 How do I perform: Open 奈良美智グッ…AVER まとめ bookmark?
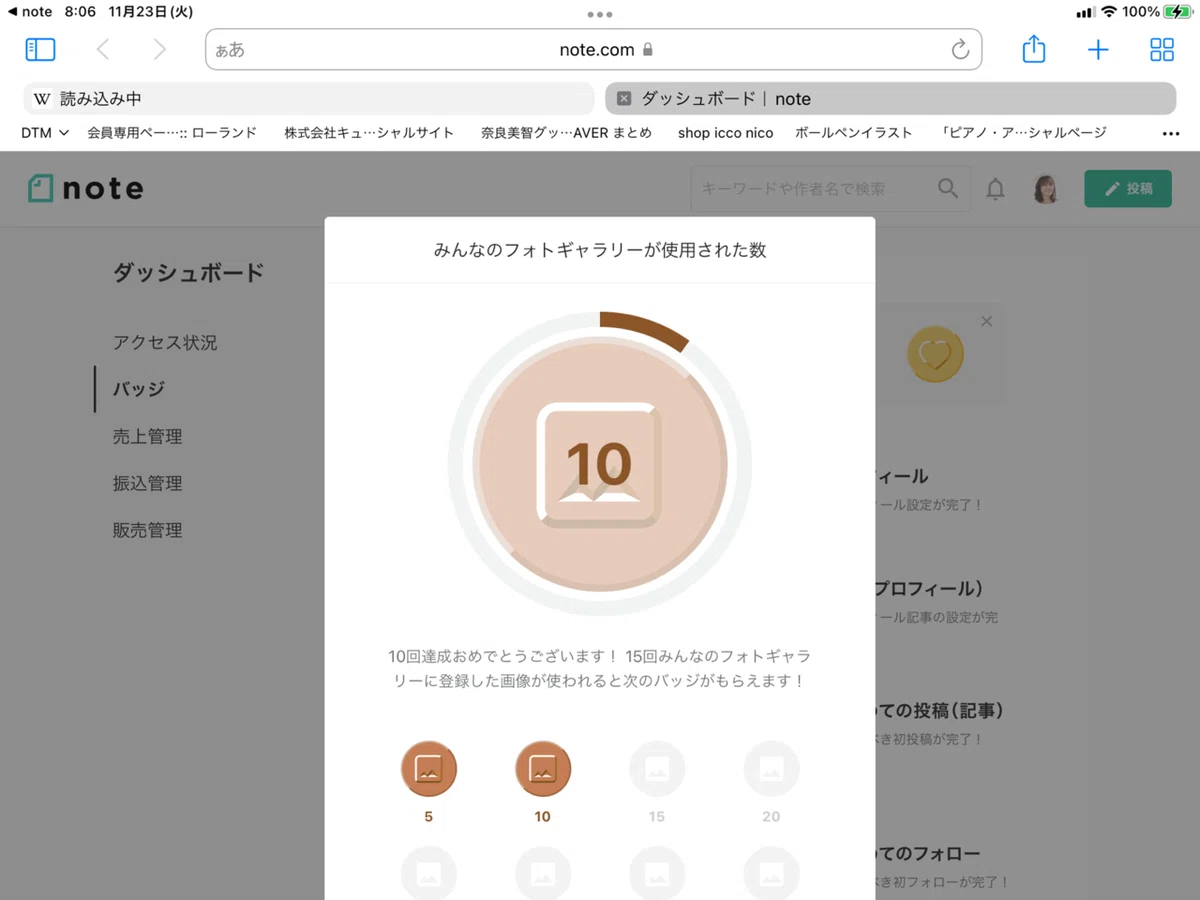[566, 132]
